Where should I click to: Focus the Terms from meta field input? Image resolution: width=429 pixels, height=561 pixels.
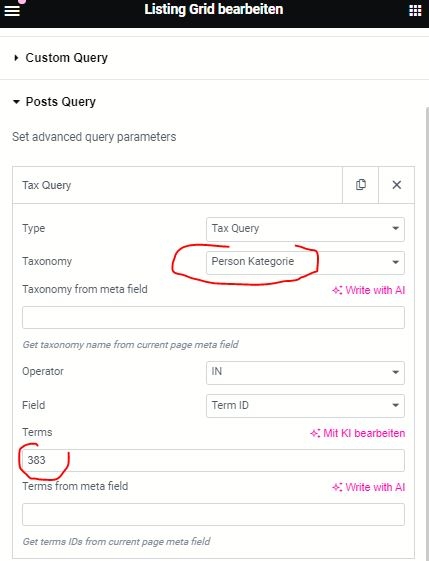(213, 514)
